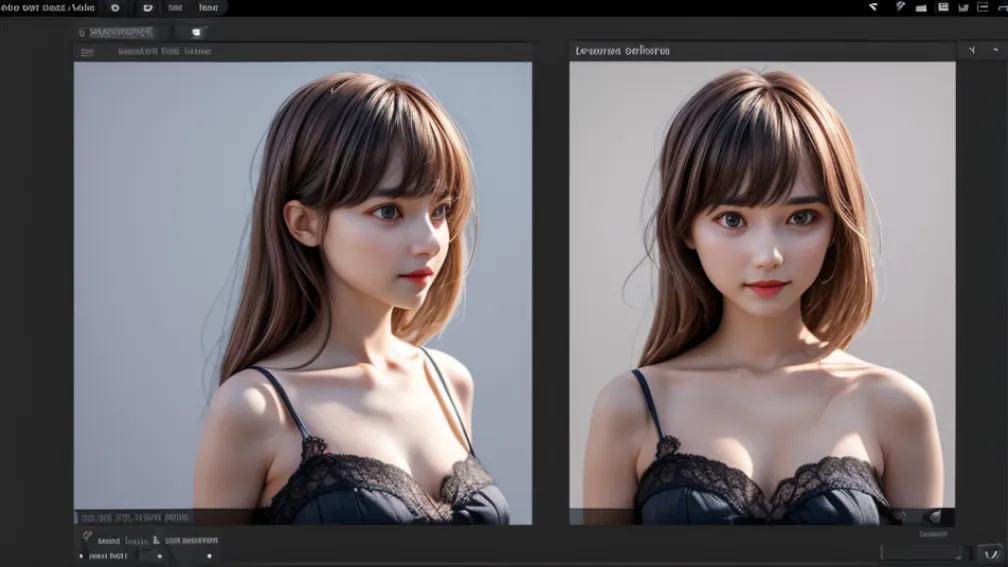This screenshot has height=567, width=1008.
Task: Select the right panel header title
Action: click(622, 51)
